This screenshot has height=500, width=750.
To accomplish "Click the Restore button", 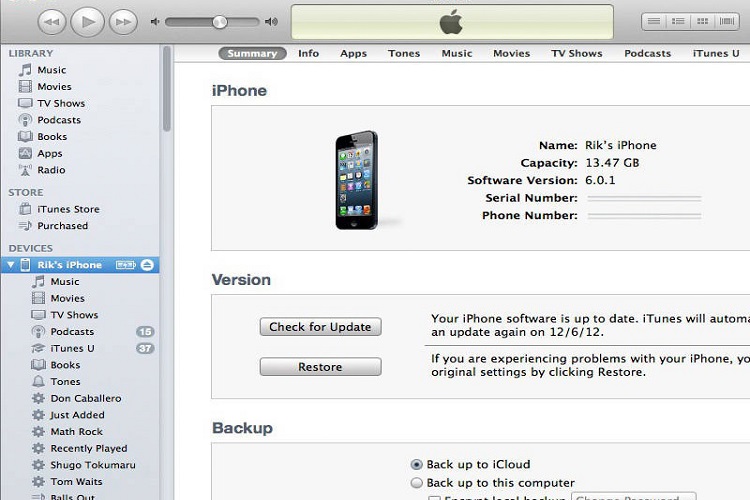I will [320, 367].
